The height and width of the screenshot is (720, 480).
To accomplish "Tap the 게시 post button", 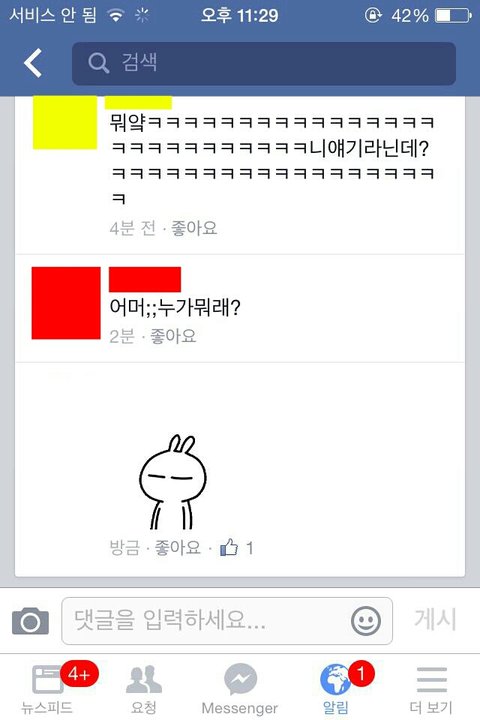I will coord(435,619).
